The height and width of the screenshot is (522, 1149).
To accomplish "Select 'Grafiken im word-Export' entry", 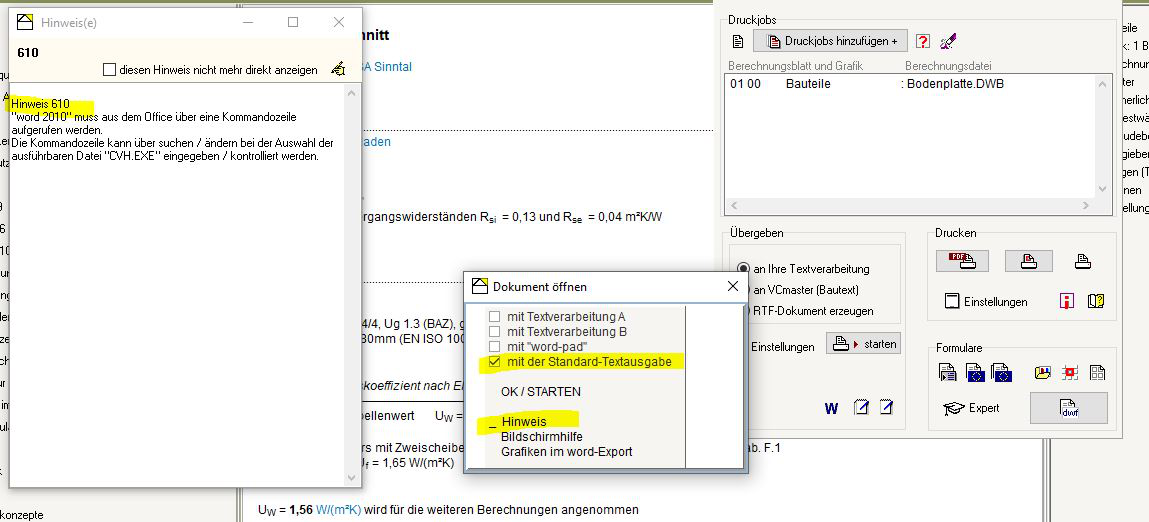I will point(566,452).
